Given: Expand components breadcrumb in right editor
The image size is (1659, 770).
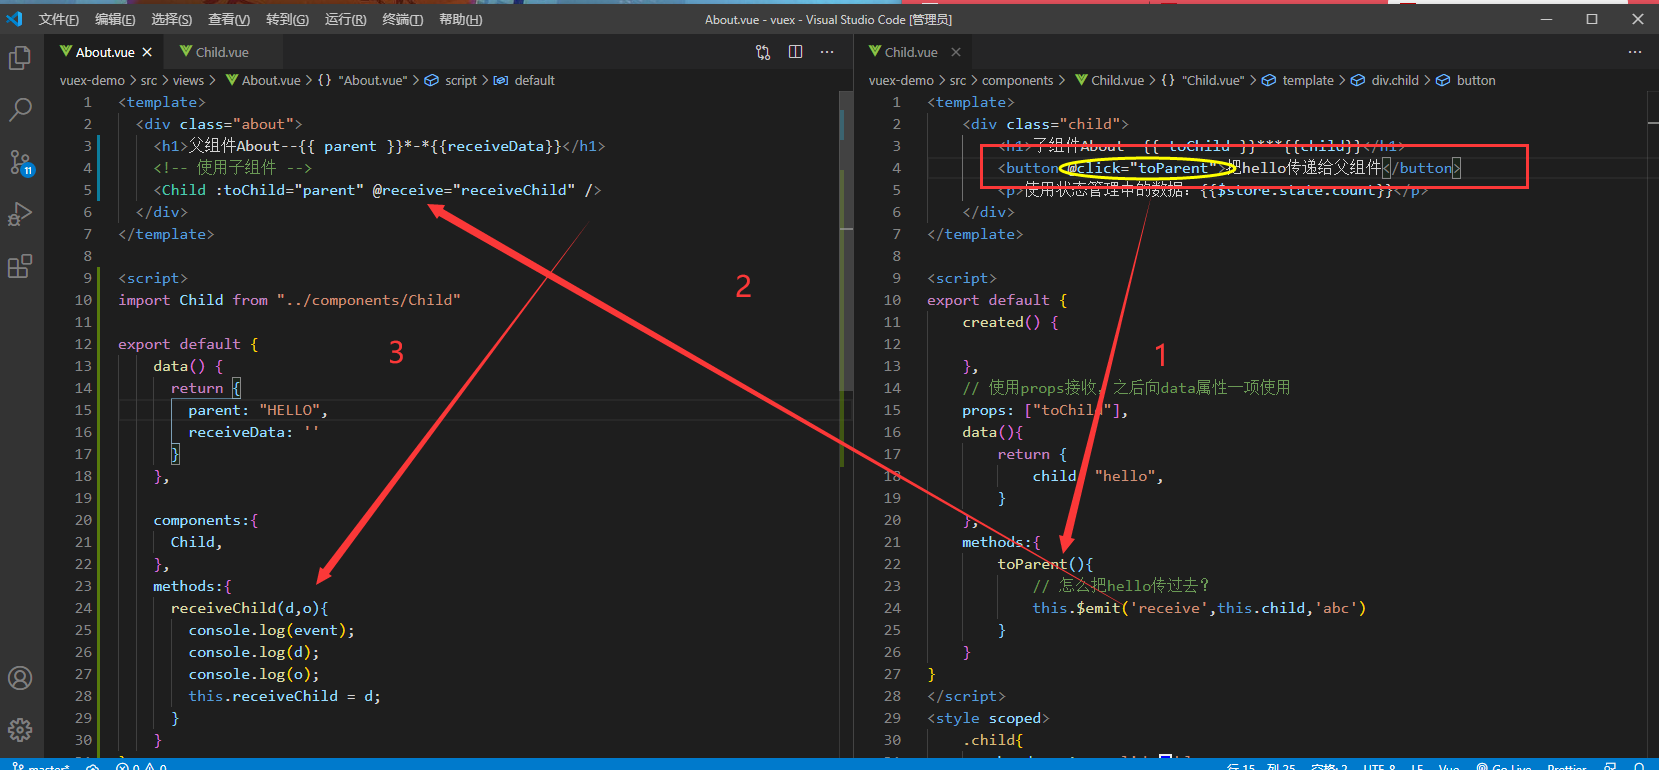Looking at the screenshot, I should pyautogui.click(x=1017, y=80).
